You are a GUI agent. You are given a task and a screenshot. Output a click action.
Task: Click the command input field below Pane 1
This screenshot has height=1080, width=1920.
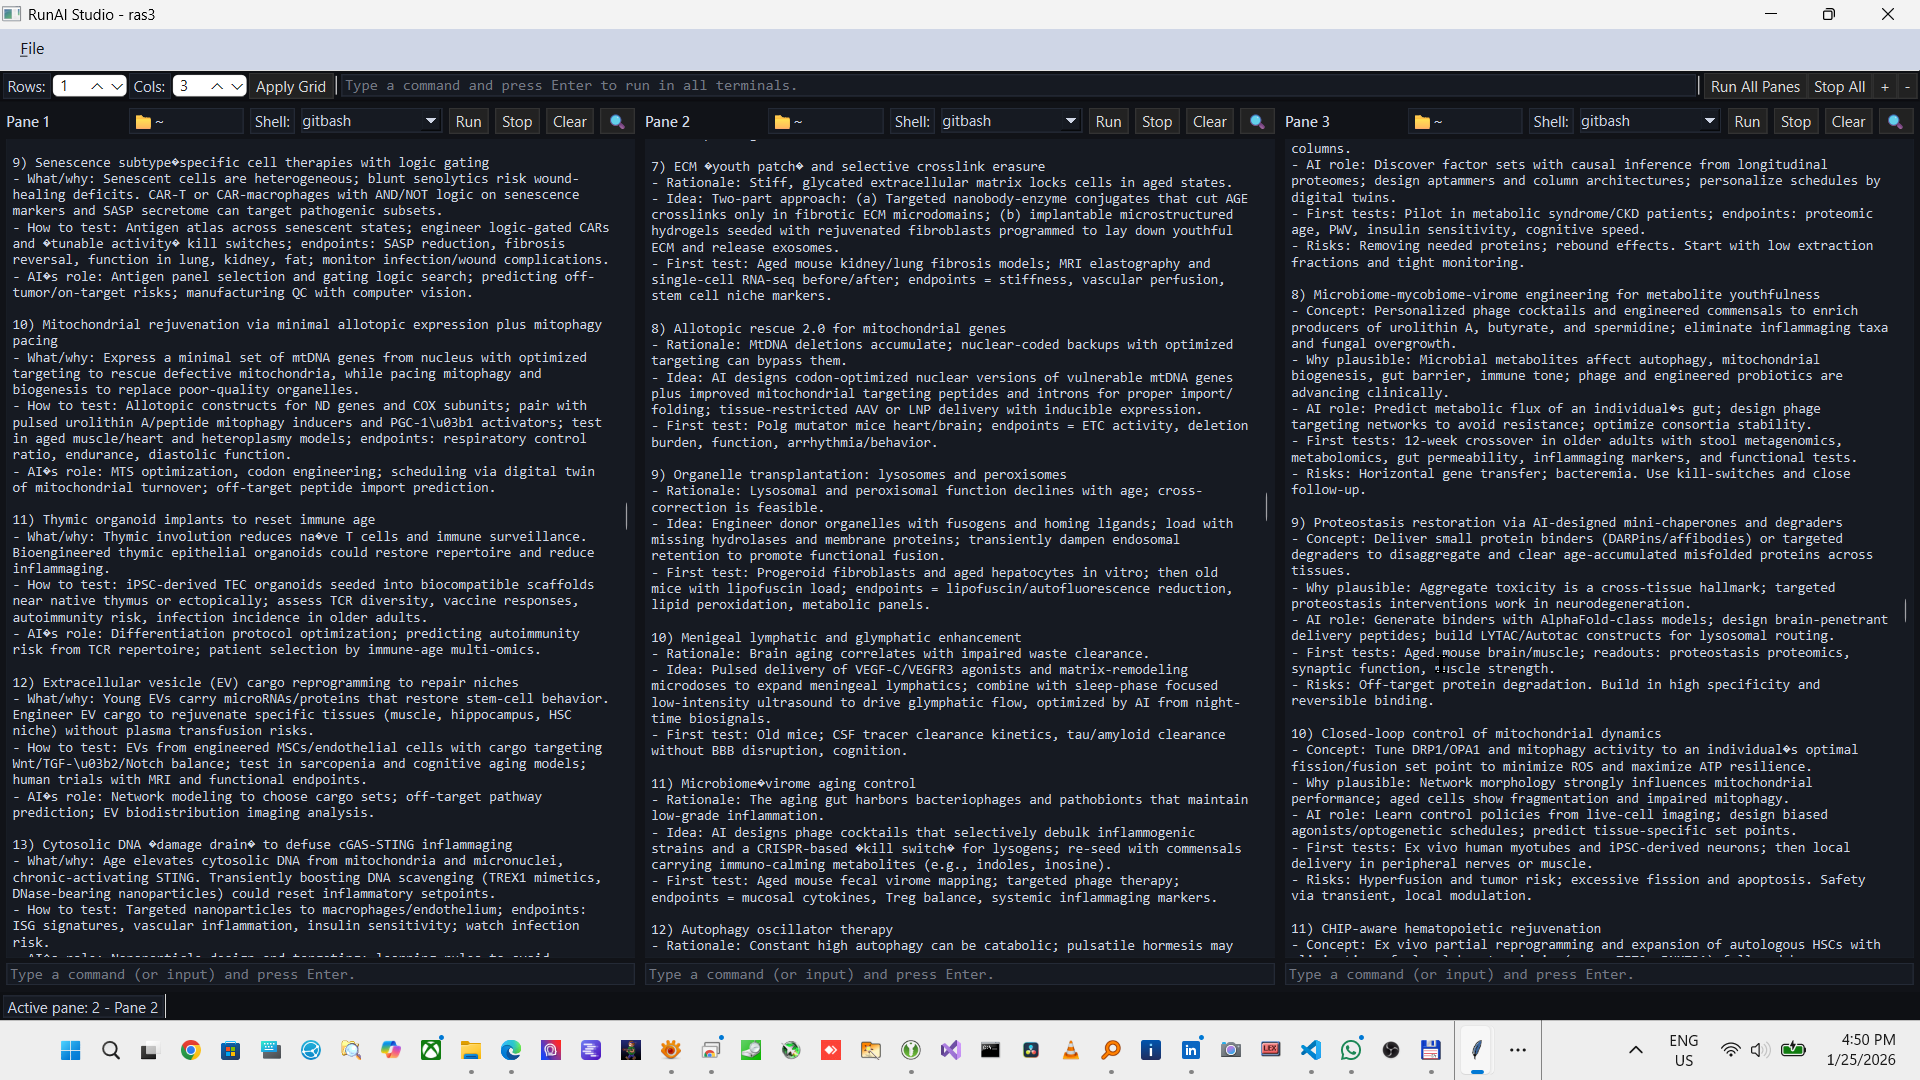click(x=320, y=974)
